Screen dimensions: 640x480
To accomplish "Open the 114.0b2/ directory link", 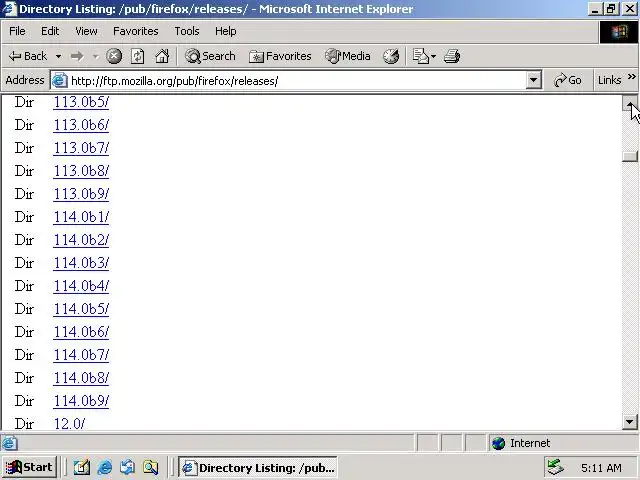I will 81,240.
